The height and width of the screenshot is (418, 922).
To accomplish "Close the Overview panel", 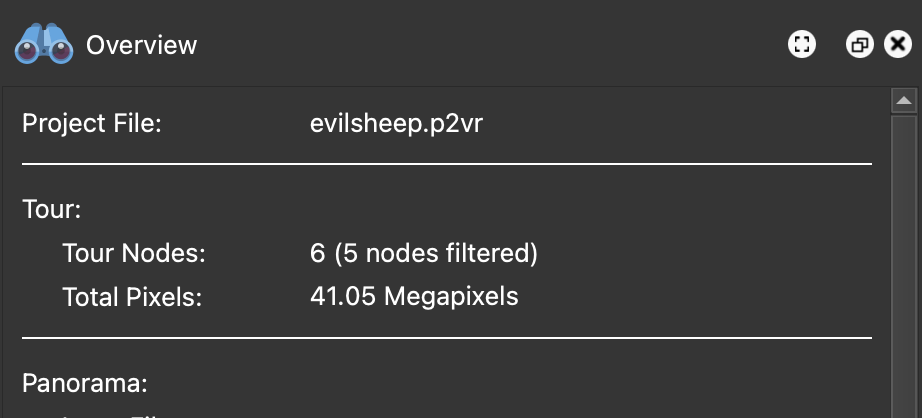I will (897, 45).
